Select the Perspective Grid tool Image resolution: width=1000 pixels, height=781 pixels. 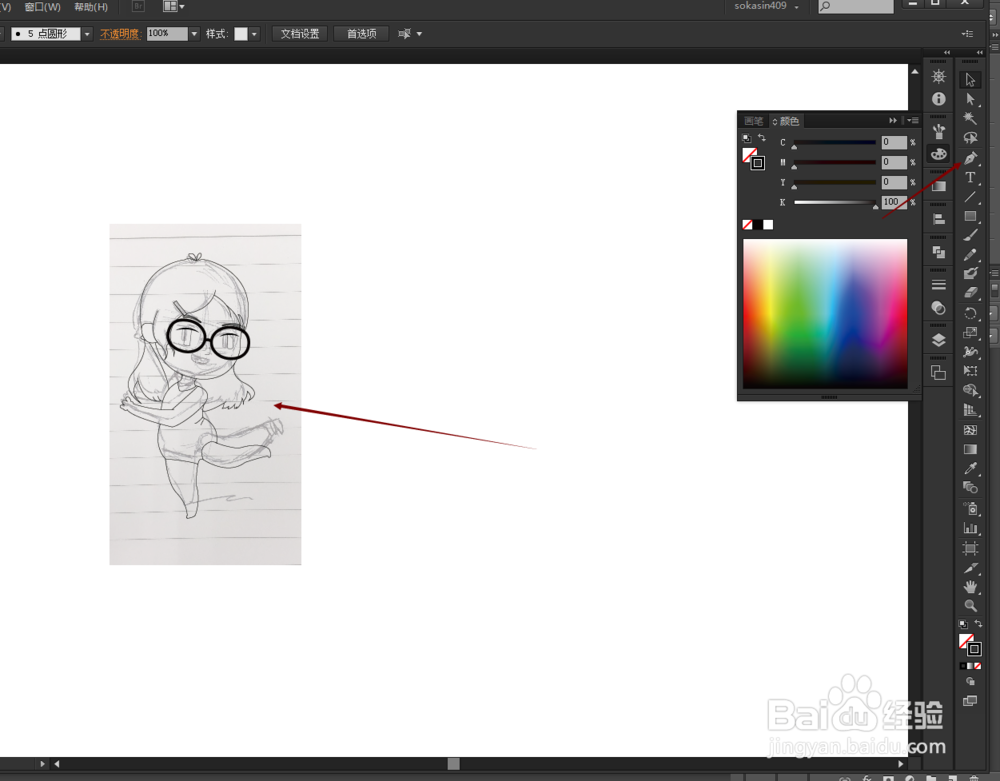[970, 410]
